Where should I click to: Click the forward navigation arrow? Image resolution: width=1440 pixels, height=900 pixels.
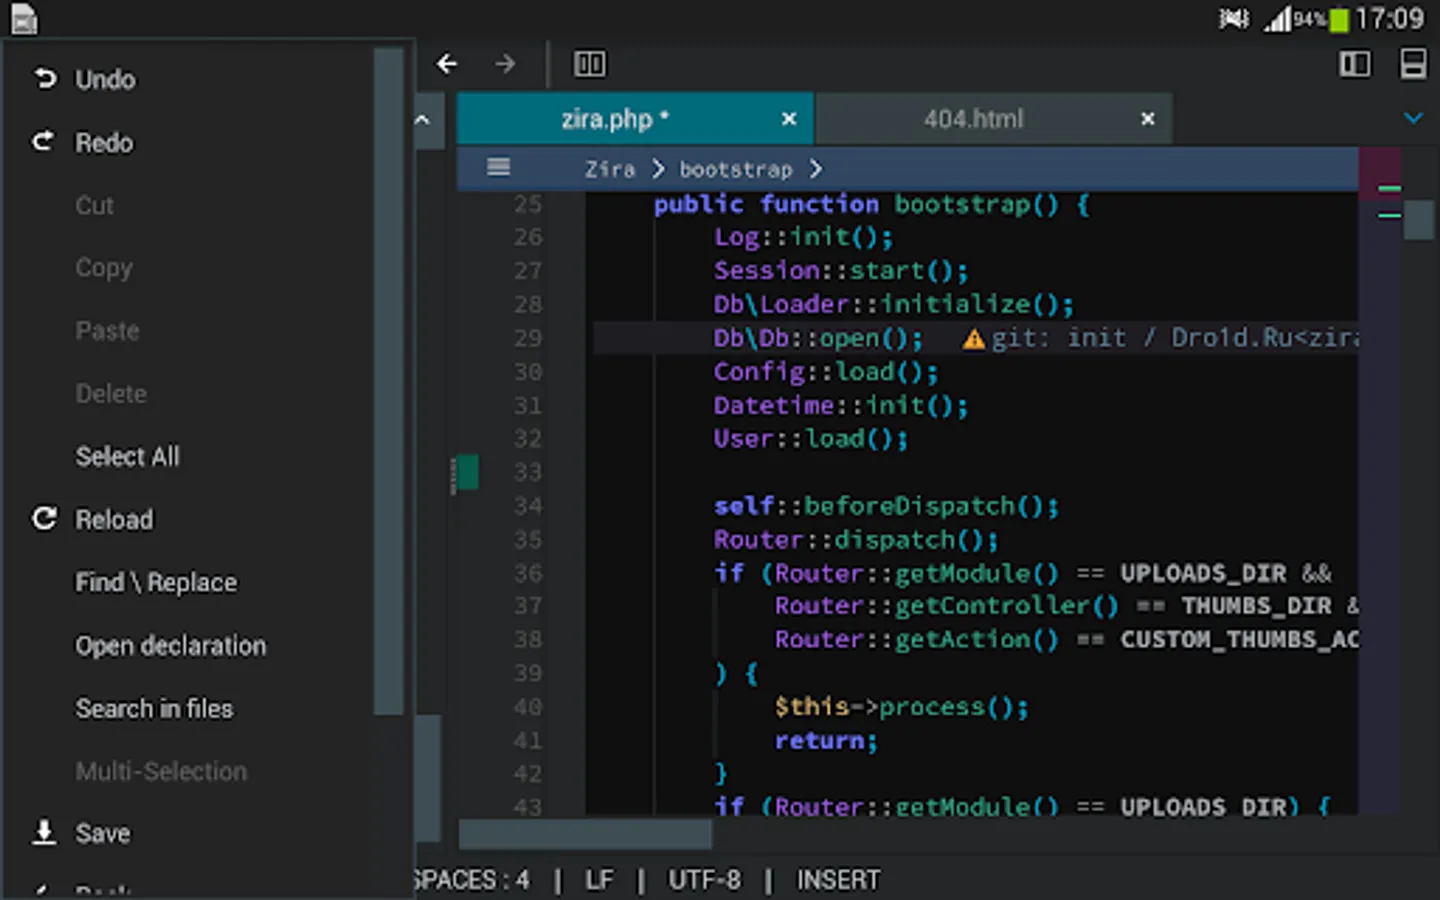pos(505,64)
